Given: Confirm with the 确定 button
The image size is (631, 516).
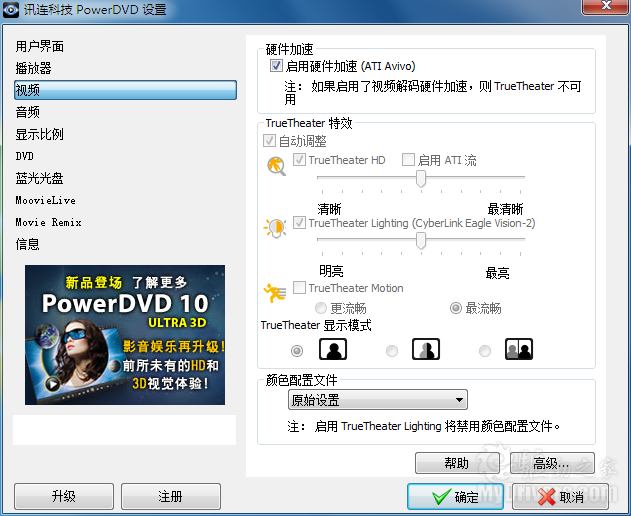Looking at the screenshot, I should tap(455, 497).
